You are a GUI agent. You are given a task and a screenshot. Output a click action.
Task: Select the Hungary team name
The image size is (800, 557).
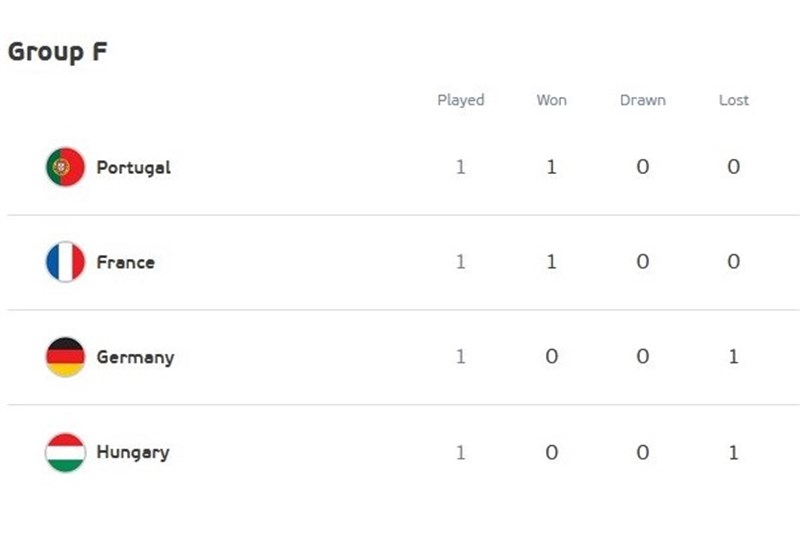pos(133,452)
